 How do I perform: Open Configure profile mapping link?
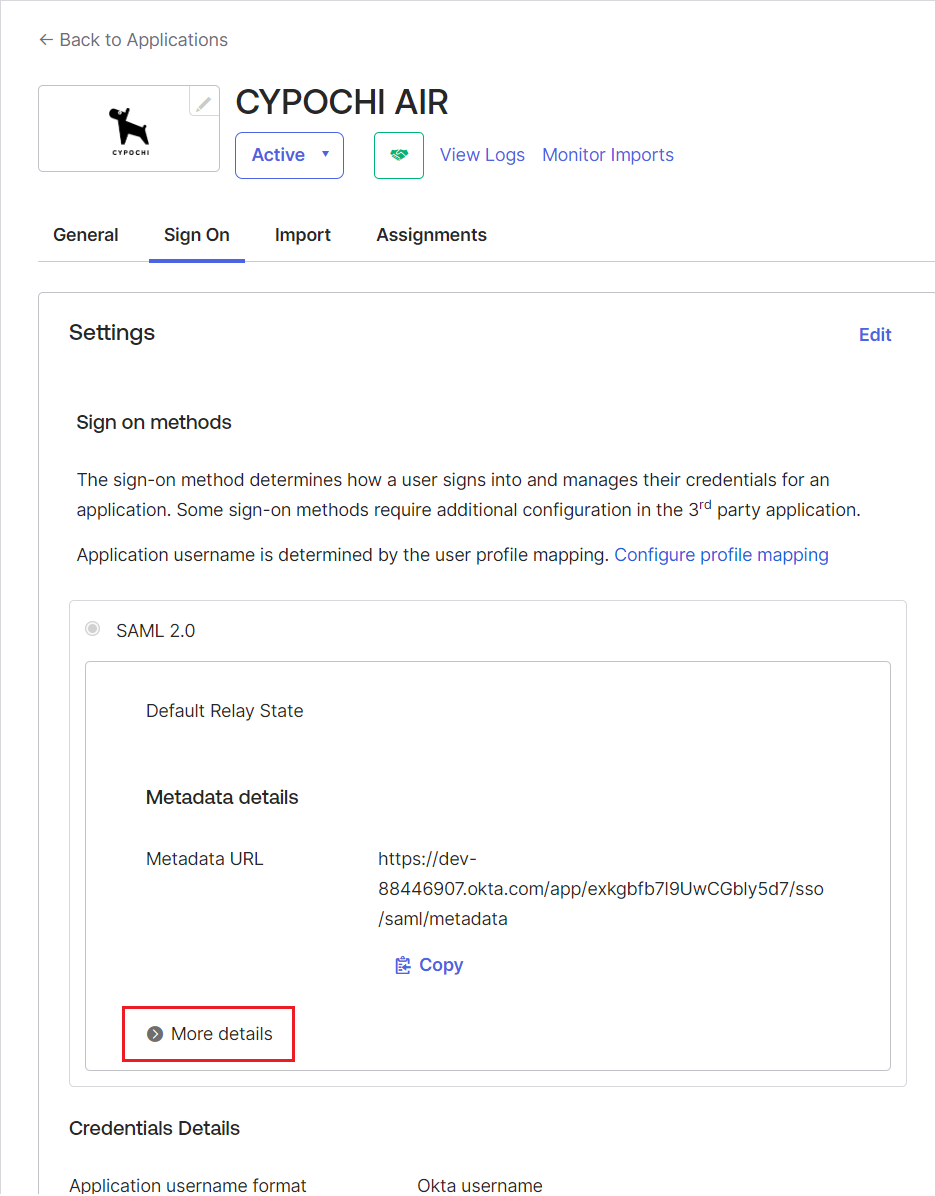coord(721,555)
